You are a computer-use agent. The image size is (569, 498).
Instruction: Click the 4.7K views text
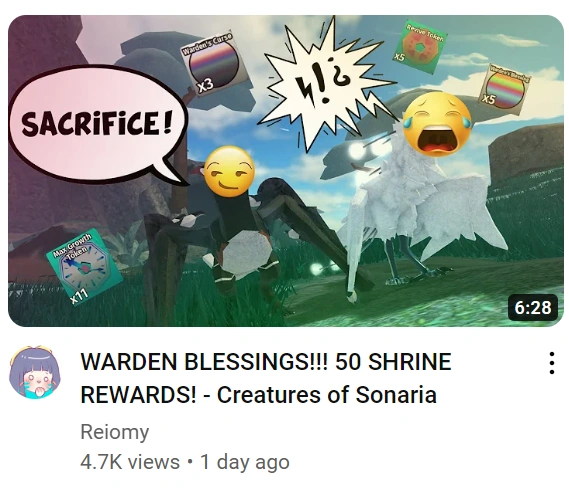click(130, 462)
